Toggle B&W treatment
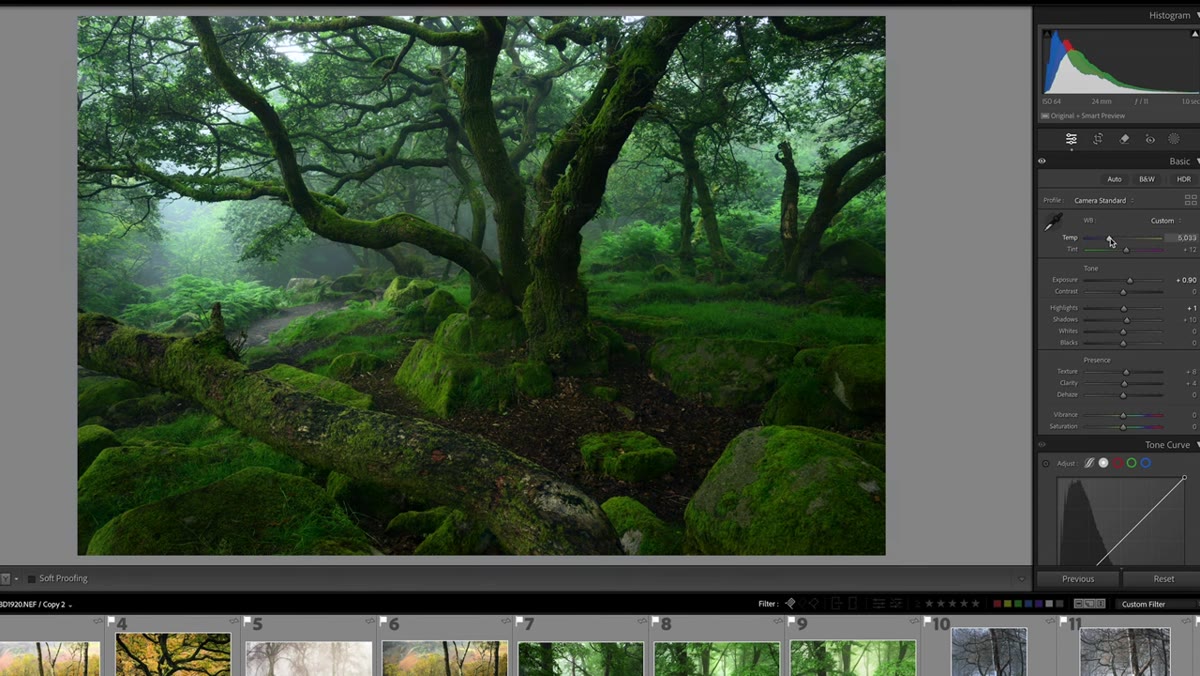This screenshot has height=676, width=1200. (x=1147, y=179)
